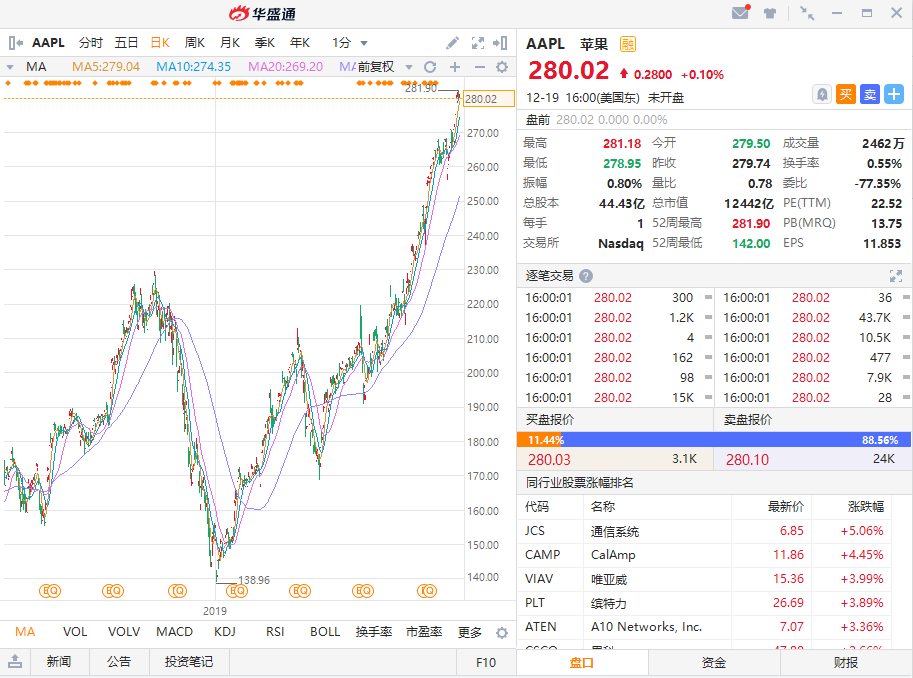913x678 pixels.
Task: Click the 融 margin badge
Action: (x=628, y=44)
